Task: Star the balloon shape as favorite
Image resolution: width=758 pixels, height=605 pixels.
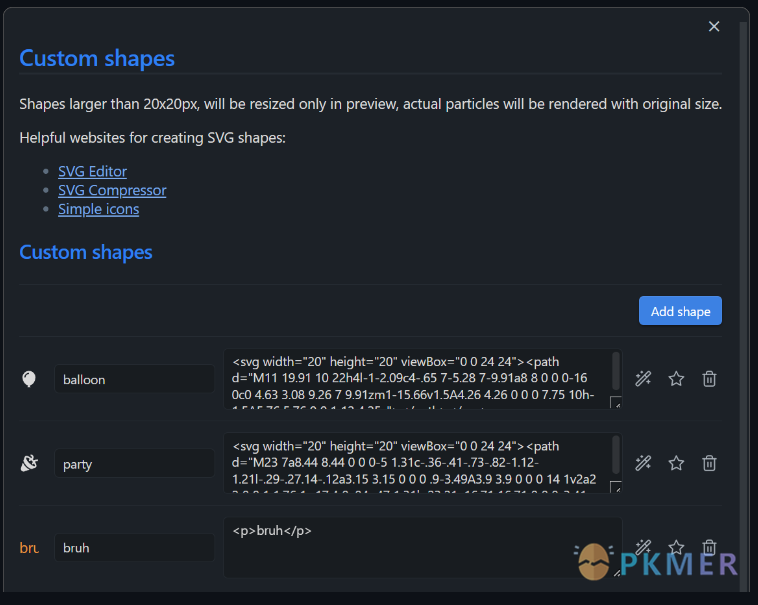Action: (676, 379)
